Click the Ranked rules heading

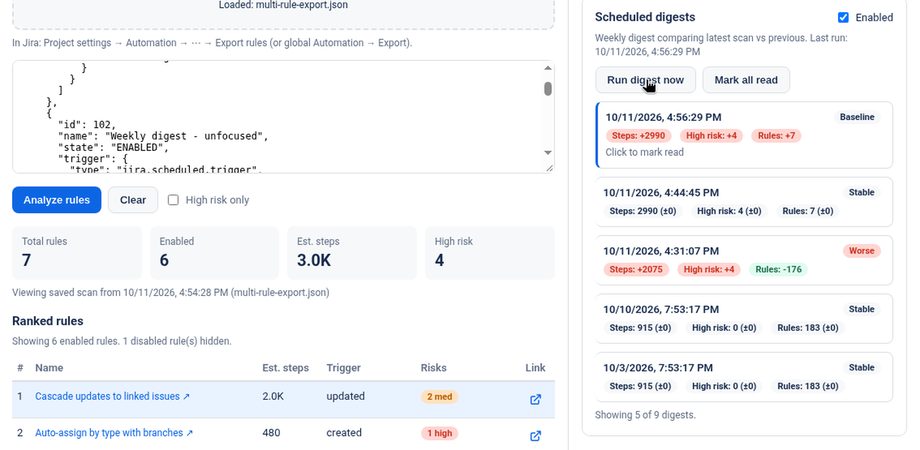pyautogui.click(x=48, y=322)
